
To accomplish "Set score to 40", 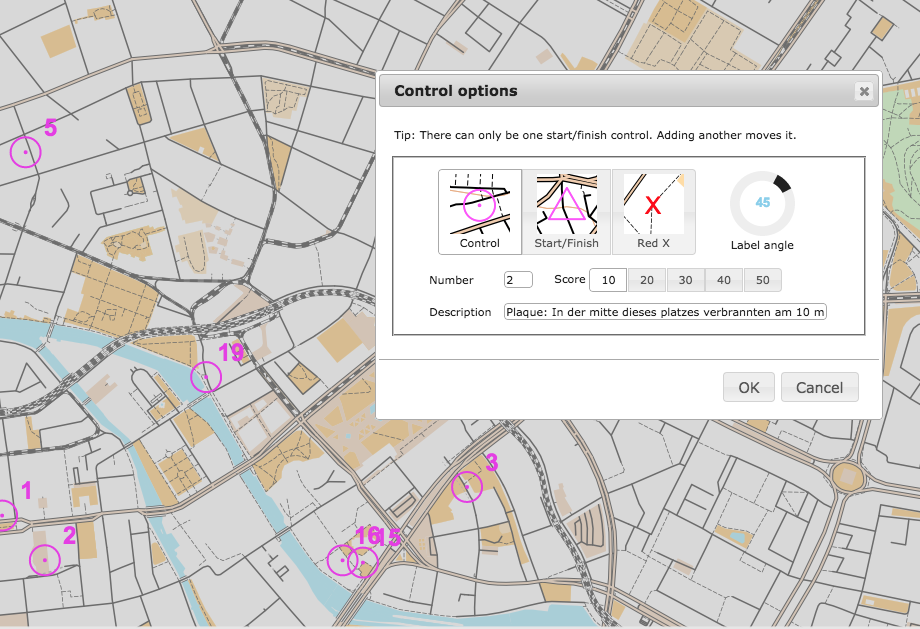I will coord(724,280).
